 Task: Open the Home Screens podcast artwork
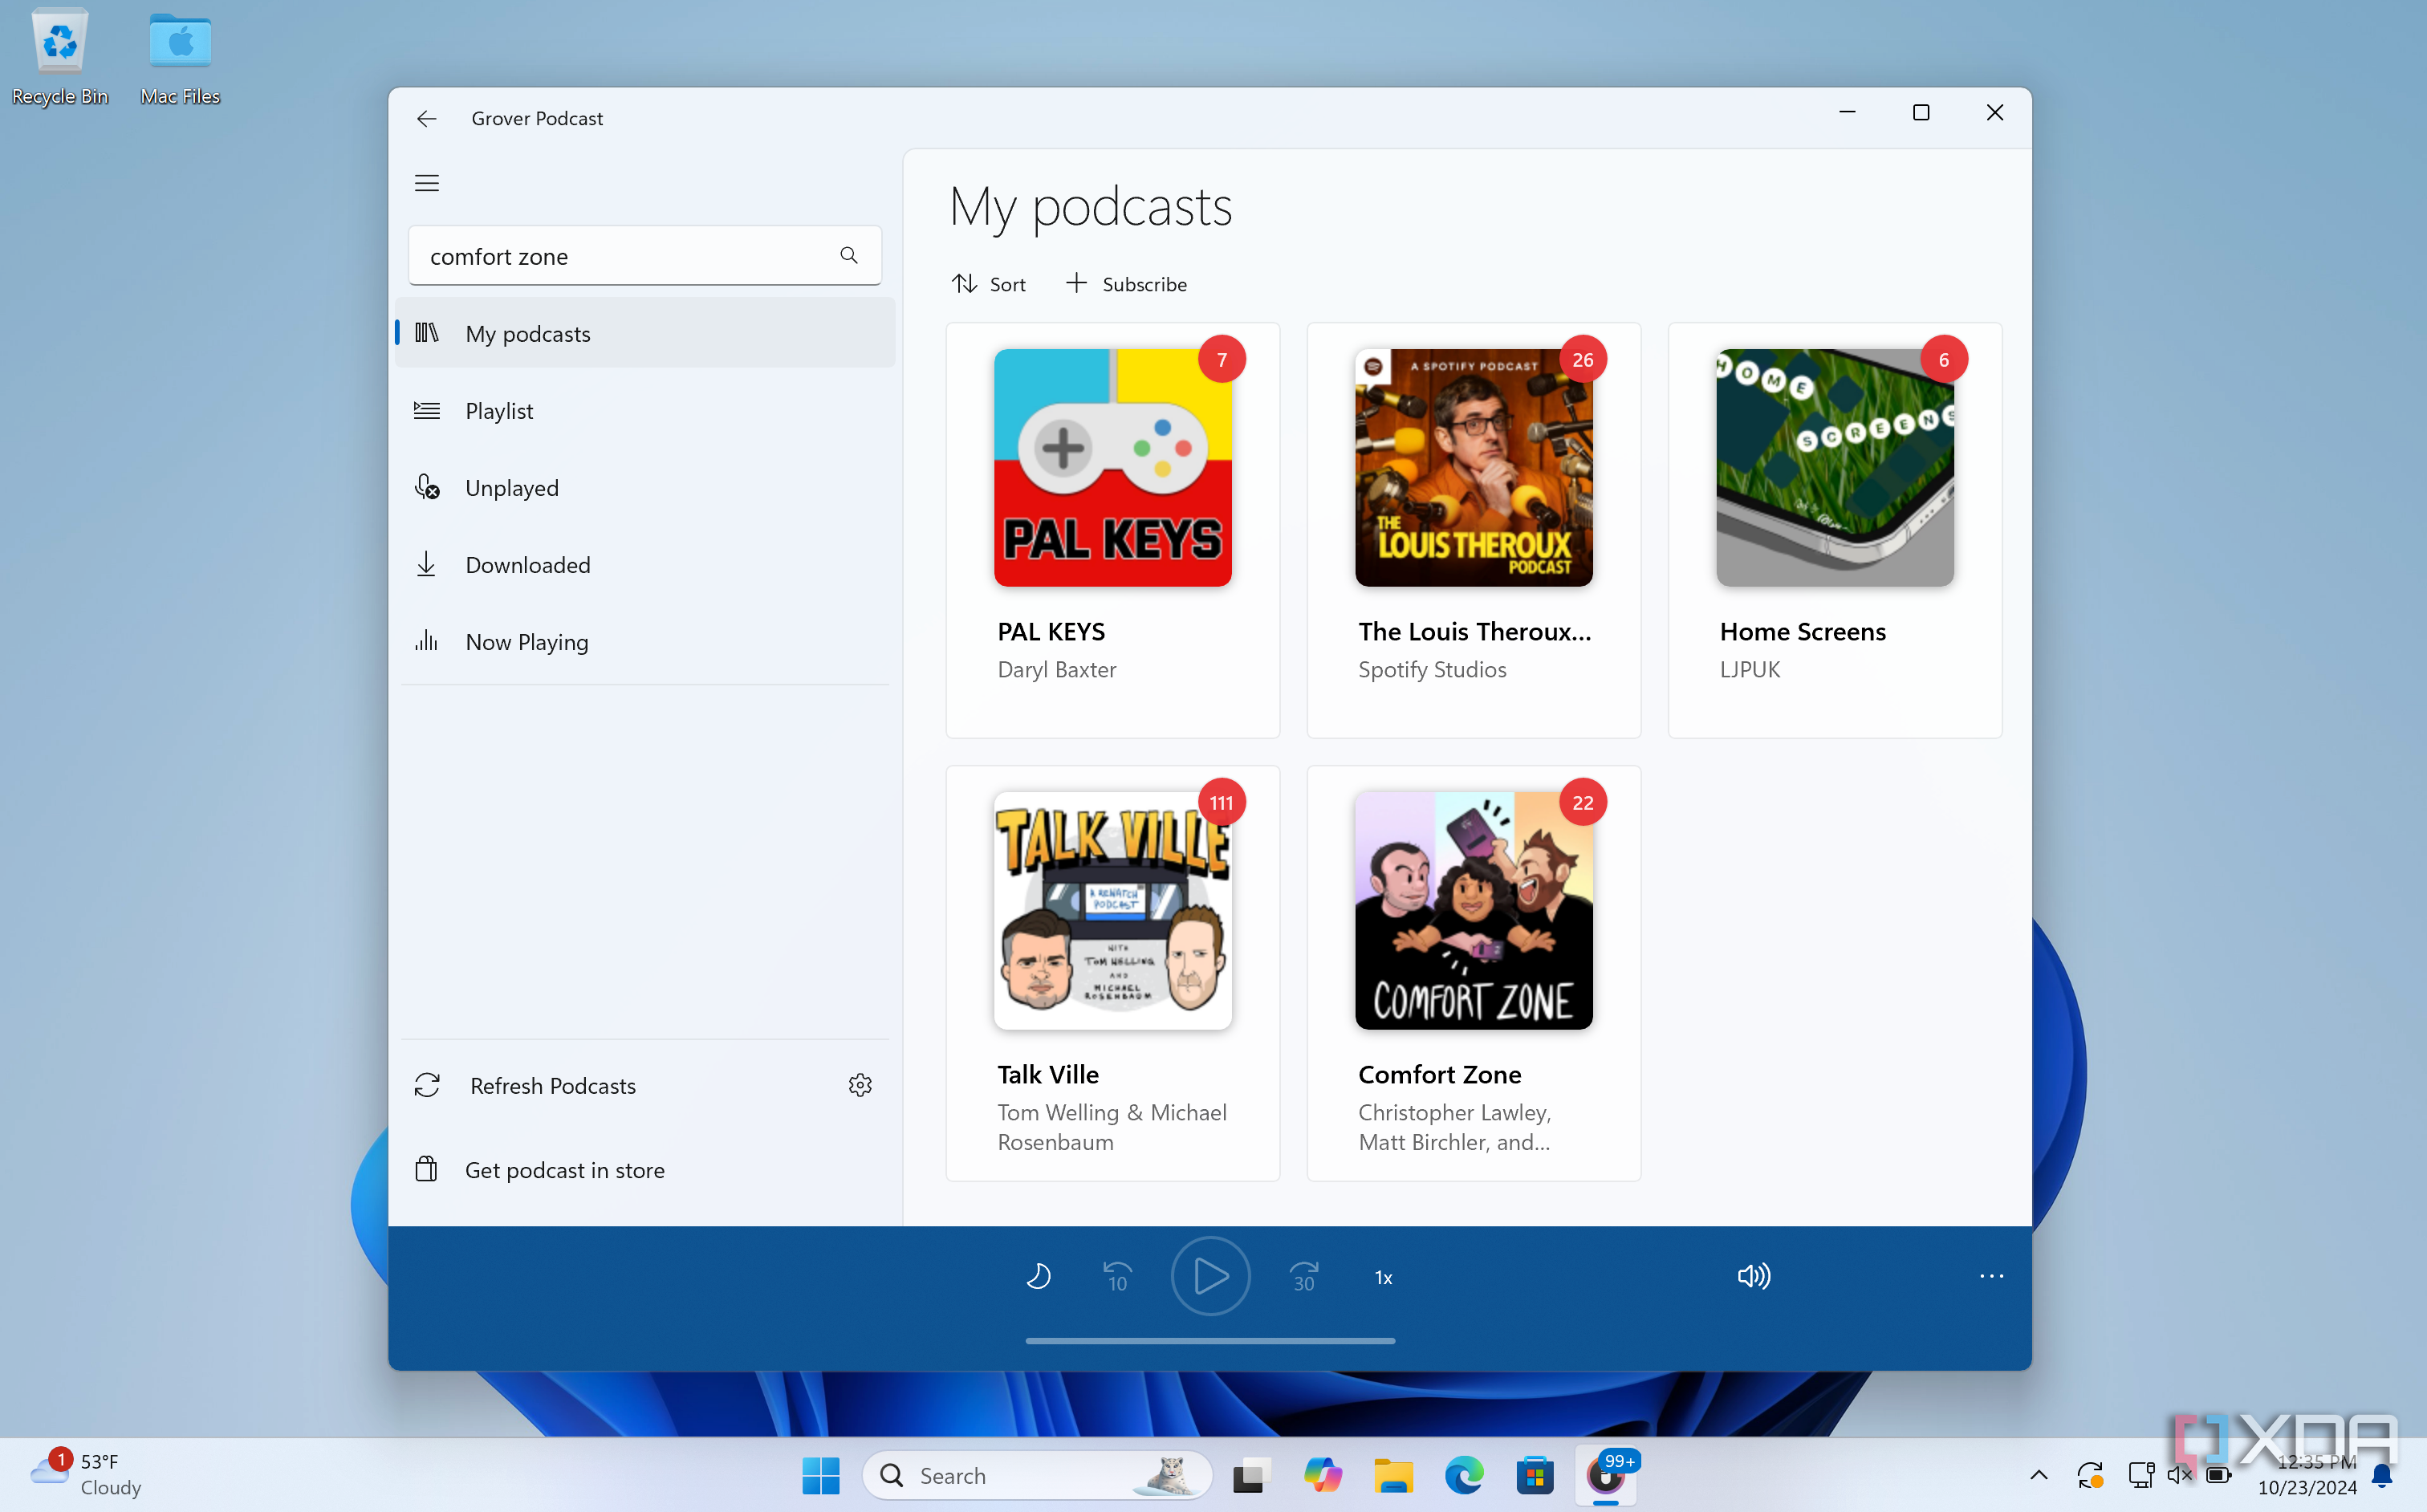tap(1835, 467)
